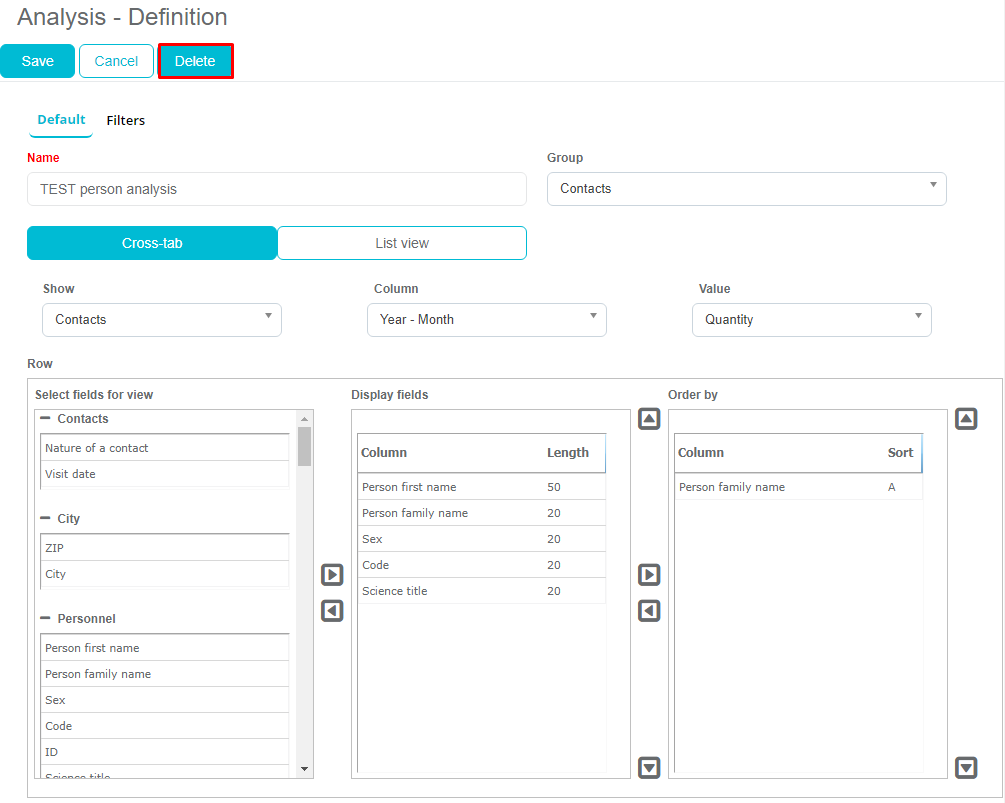Open the Default tab

point(61,120)
